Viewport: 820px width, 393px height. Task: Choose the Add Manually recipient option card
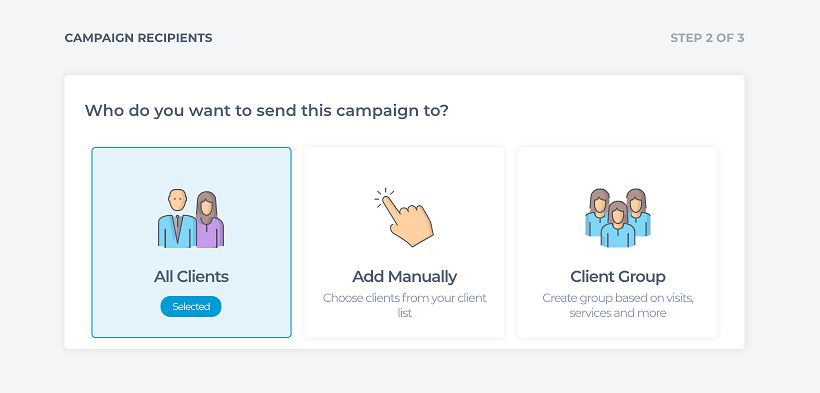click(404, 242)
